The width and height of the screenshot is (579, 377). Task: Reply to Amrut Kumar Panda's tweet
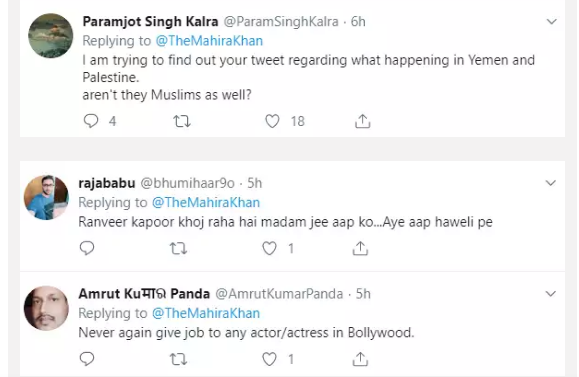87,359
